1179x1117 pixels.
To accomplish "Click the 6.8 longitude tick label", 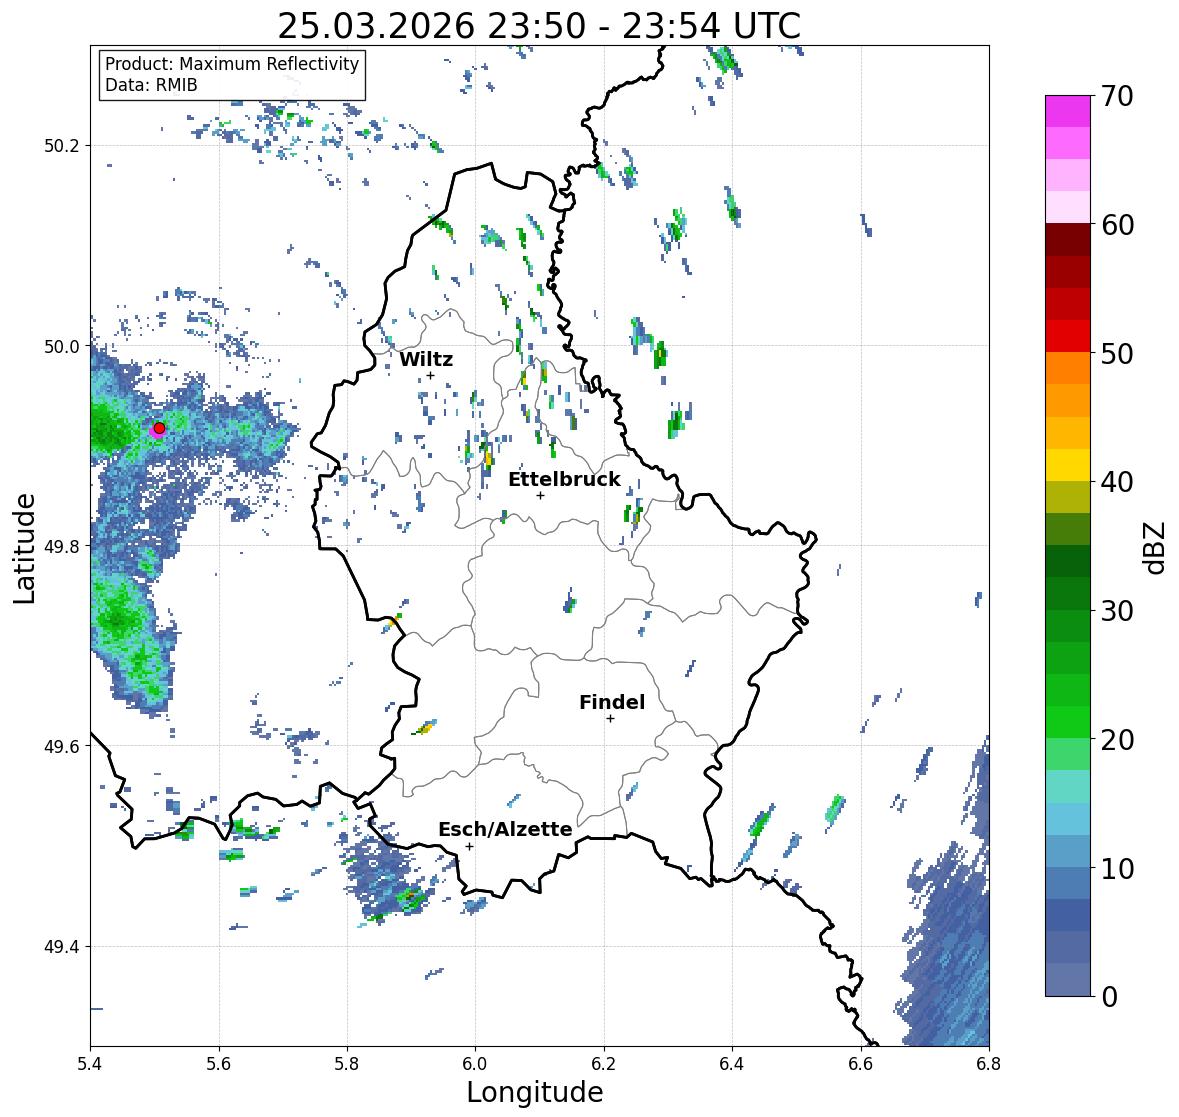I will (989, 1064).
